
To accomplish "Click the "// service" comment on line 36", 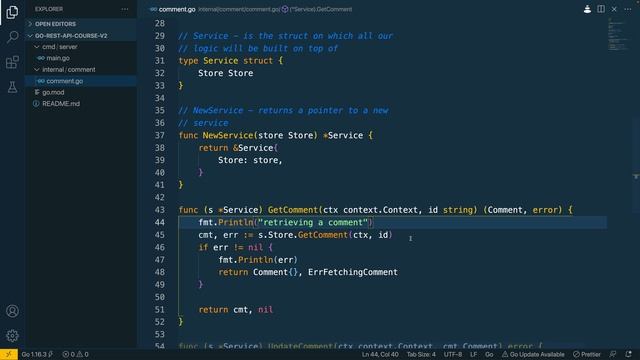I will tap(203, 123).
